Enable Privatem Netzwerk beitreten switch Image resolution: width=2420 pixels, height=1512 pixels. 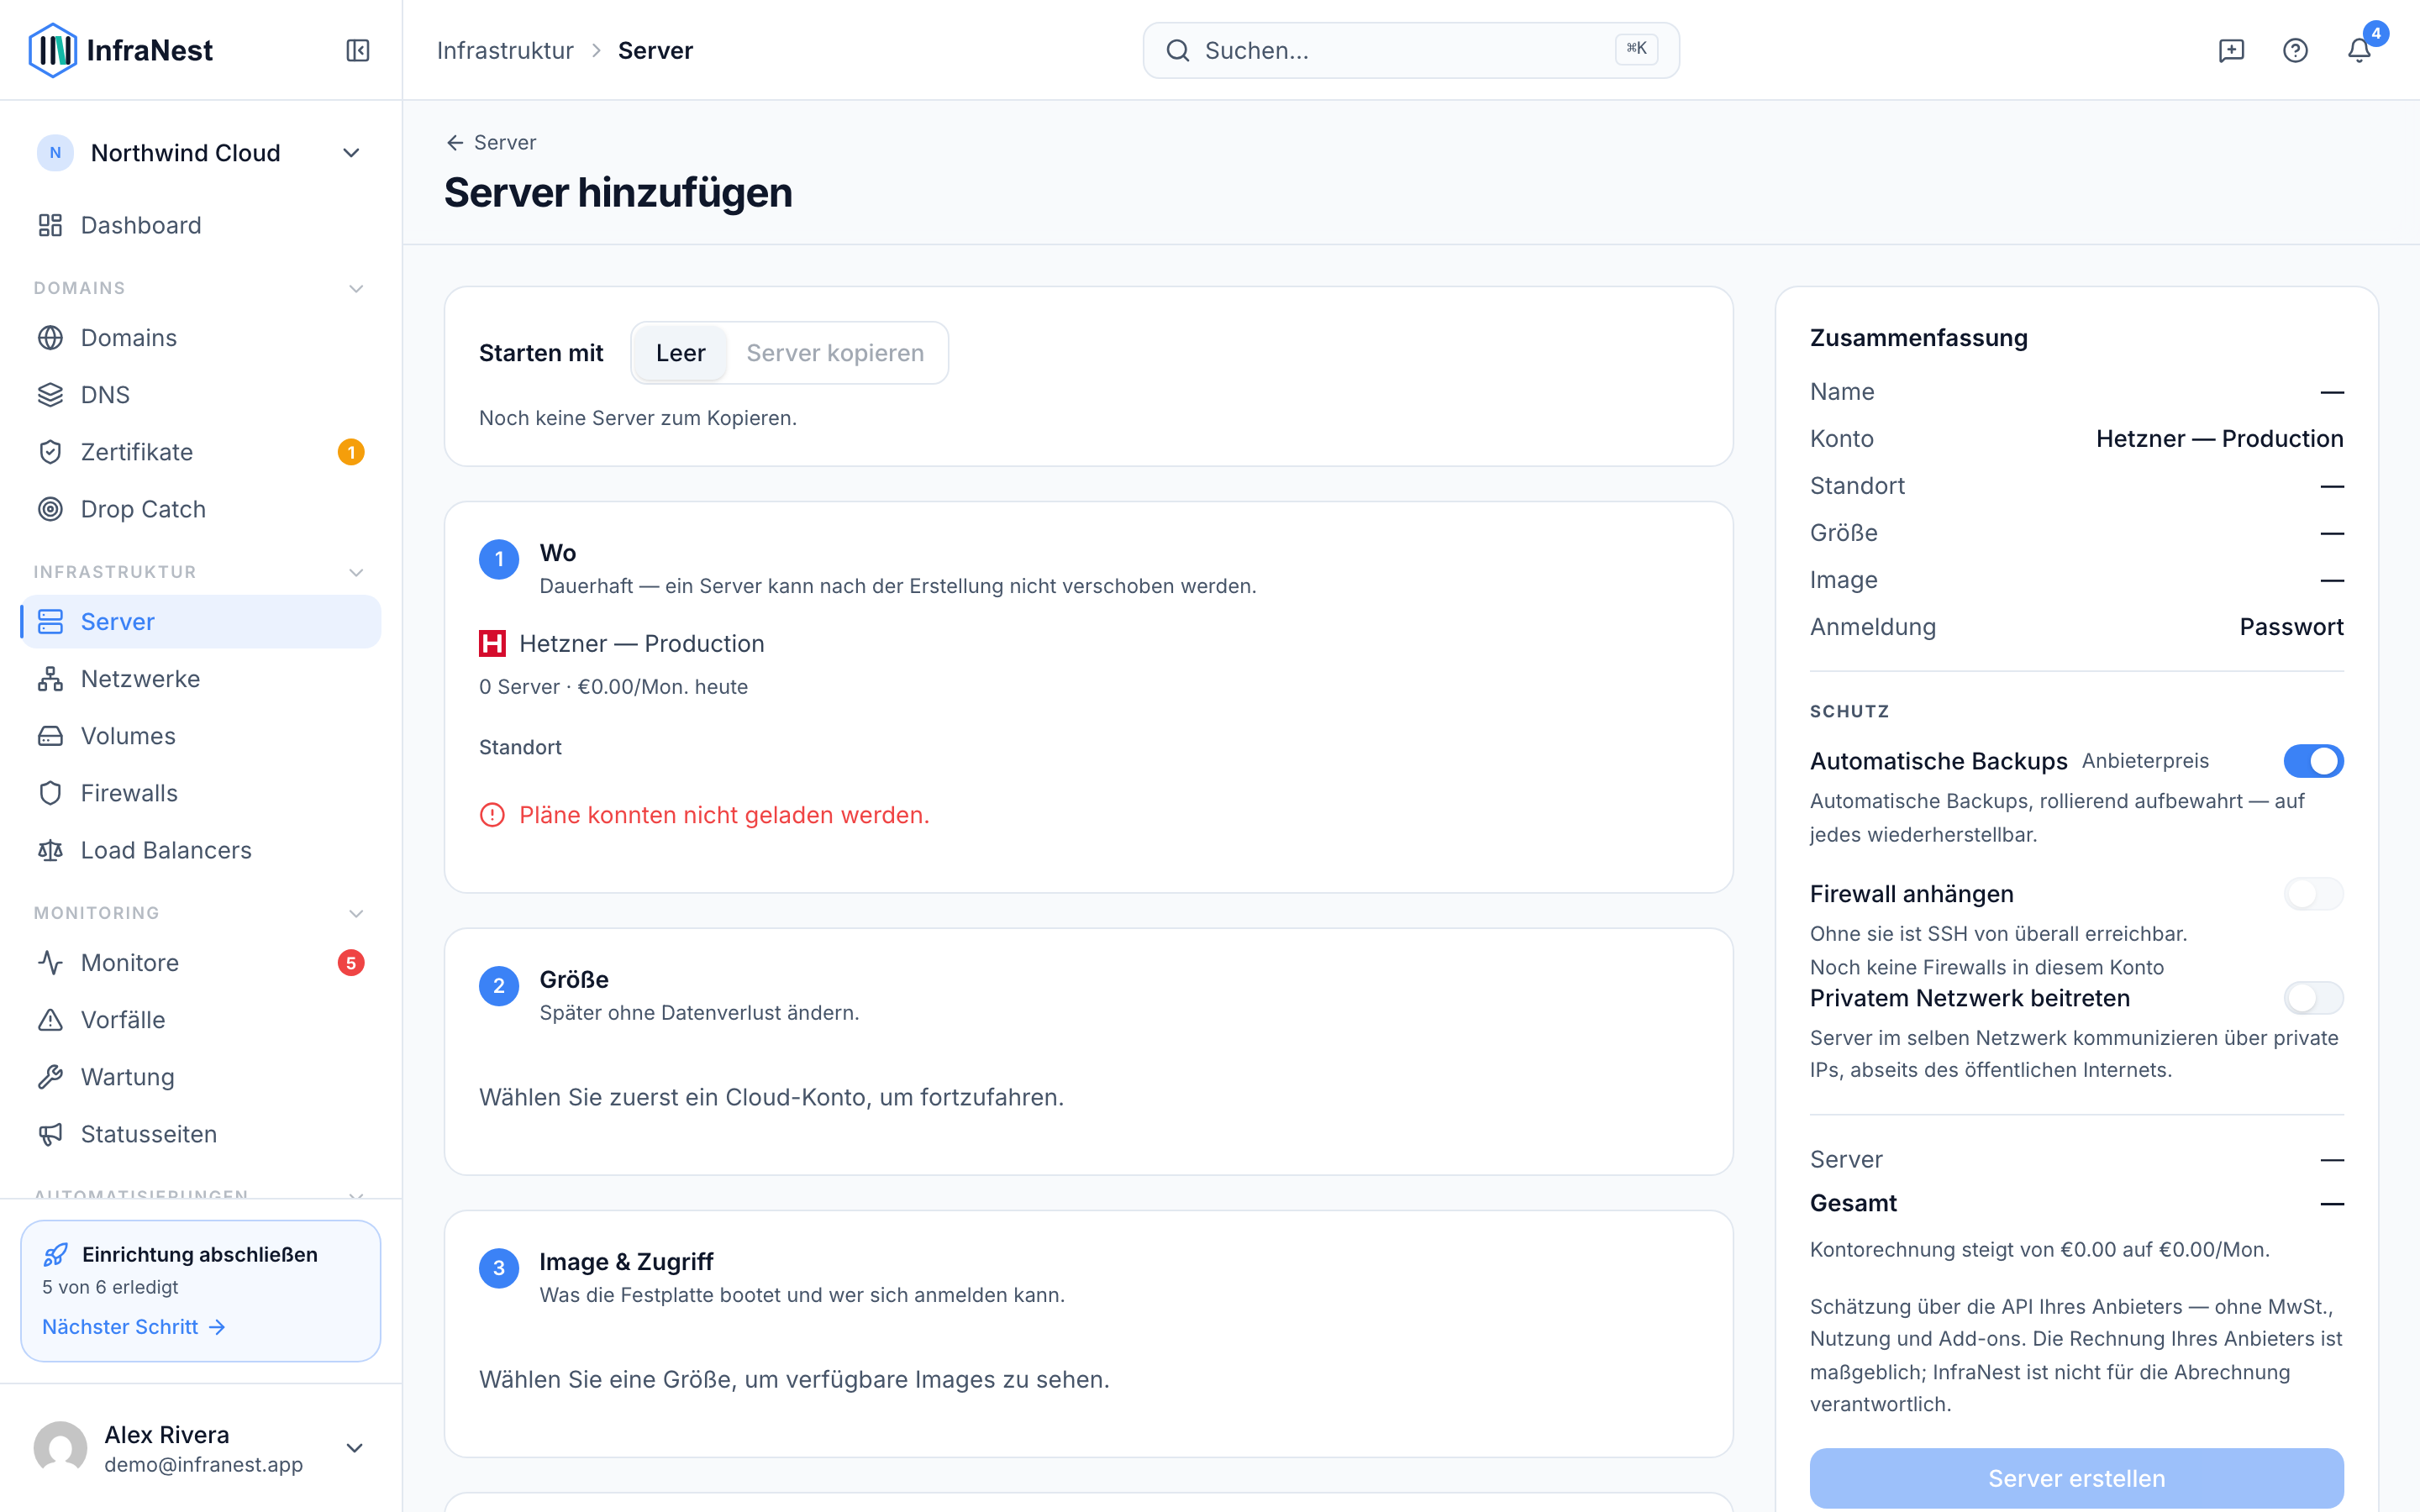[2313, 998]
